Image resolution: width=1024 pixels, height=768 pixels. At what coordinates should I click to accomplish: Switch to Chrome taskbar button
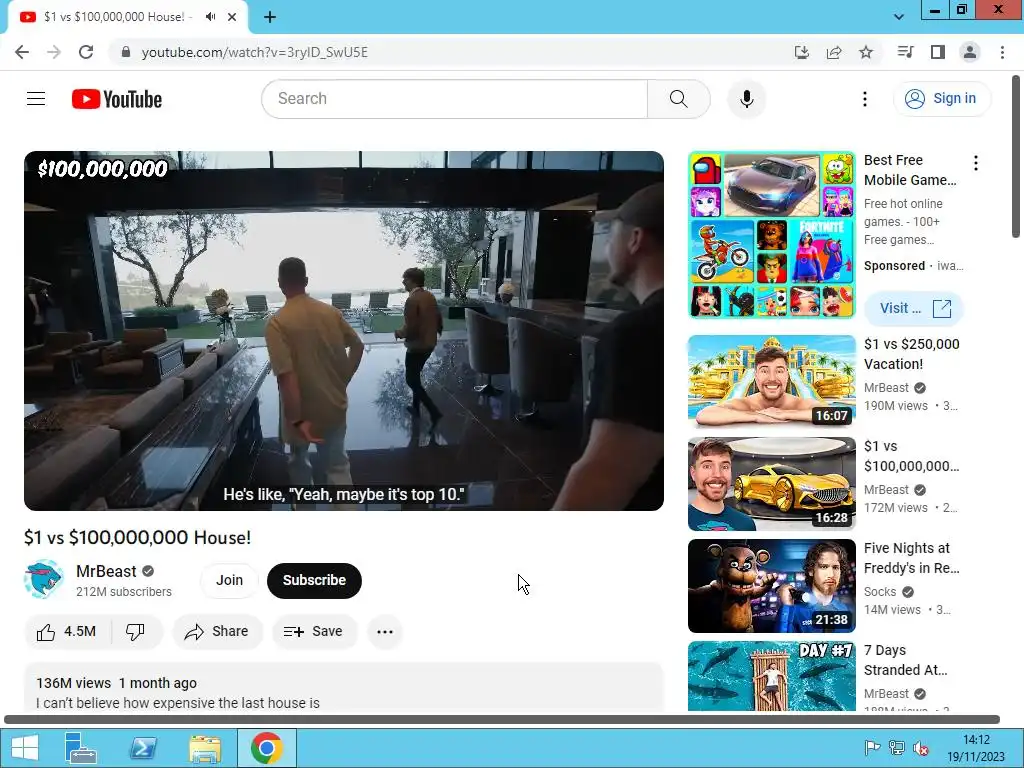tap(266, 748)
